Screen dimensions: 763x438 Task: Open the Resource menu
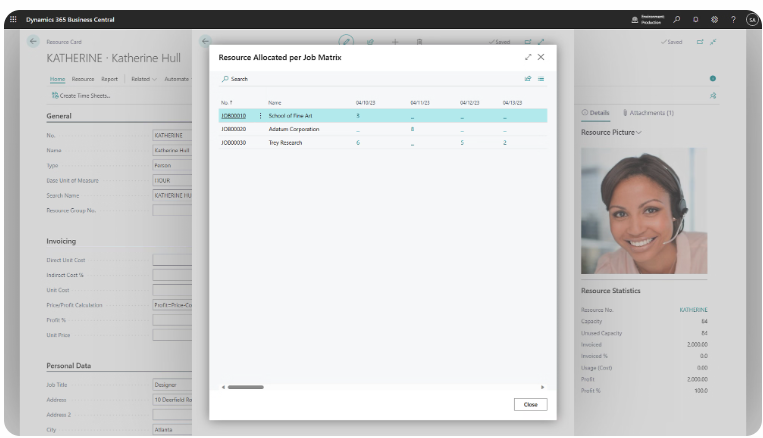point(83,79)
